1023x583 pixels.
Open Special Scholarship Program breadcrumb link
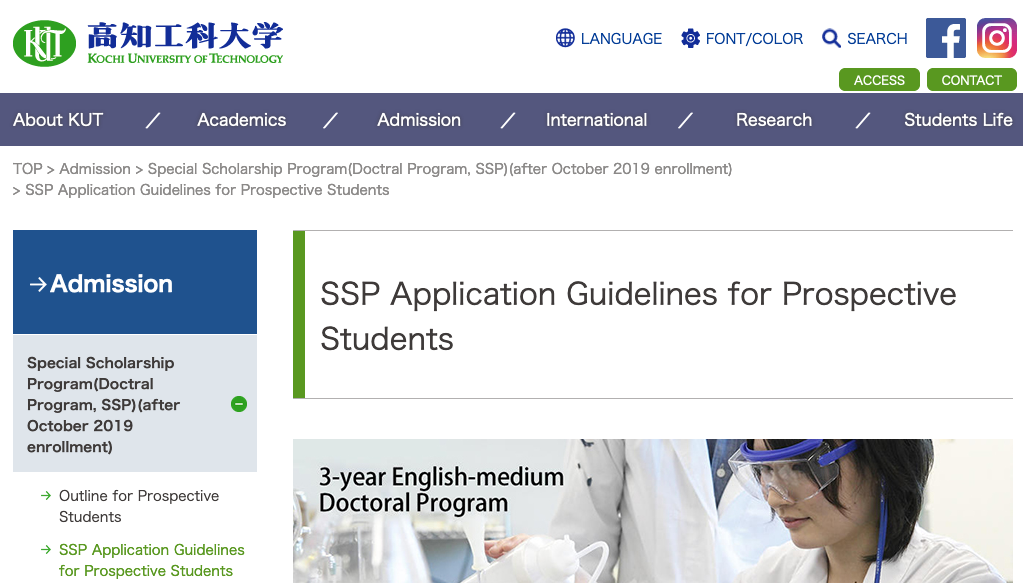point(440,169)
